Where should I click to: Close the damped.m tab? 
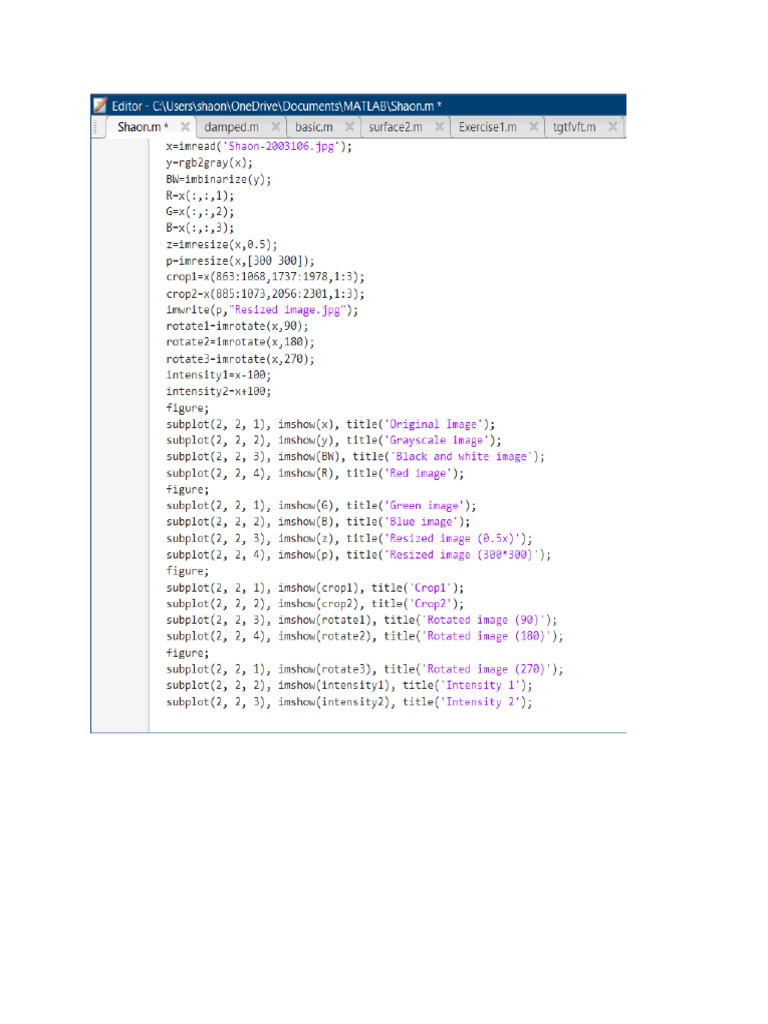(276, 127)
